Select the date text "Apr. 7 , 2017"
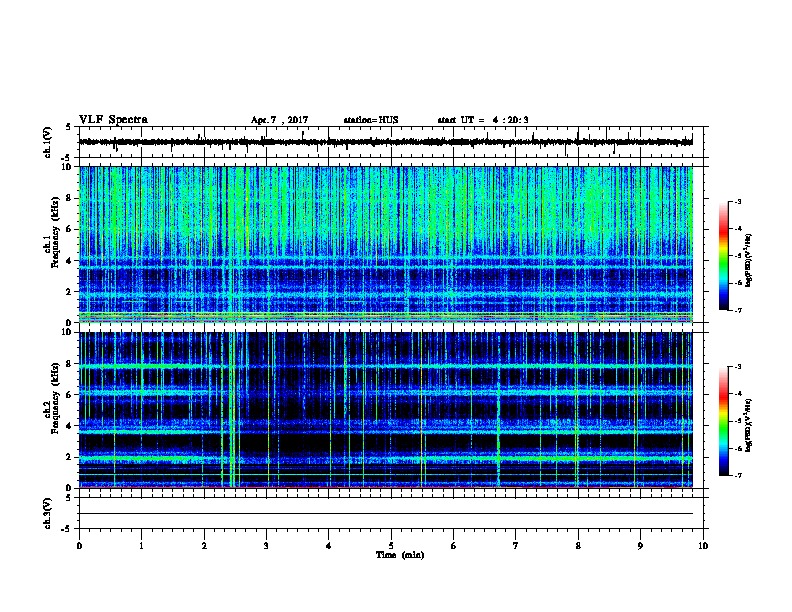The image size is (792, 612). pos(279,120)
